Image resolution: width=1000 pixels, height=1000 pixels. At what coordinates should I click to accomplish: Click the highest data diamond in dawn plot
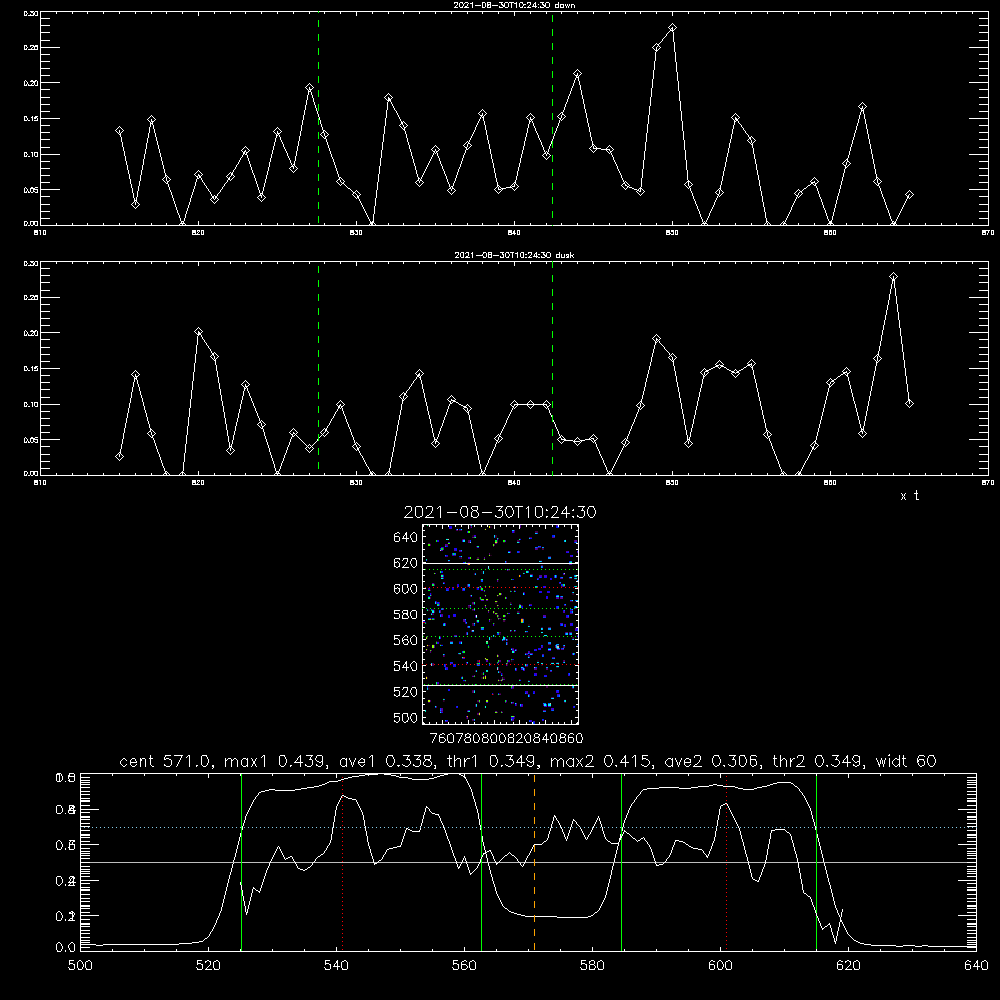[x=672, y=27]
